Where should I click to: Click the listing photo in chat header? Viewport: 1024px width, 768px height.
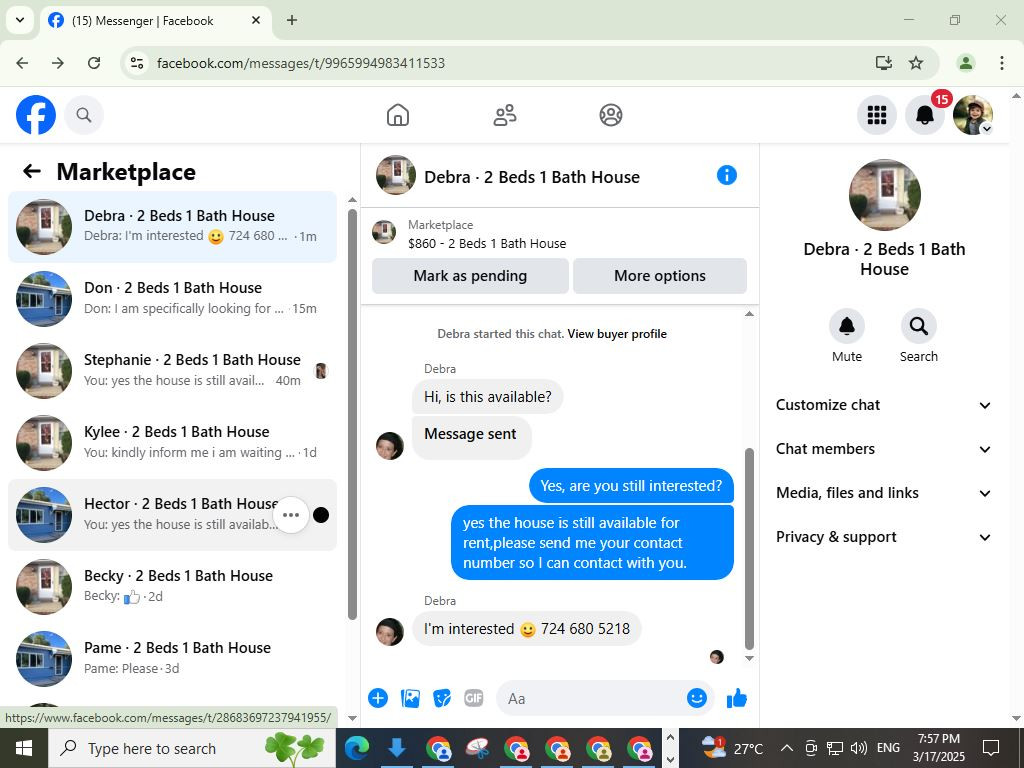395,175
